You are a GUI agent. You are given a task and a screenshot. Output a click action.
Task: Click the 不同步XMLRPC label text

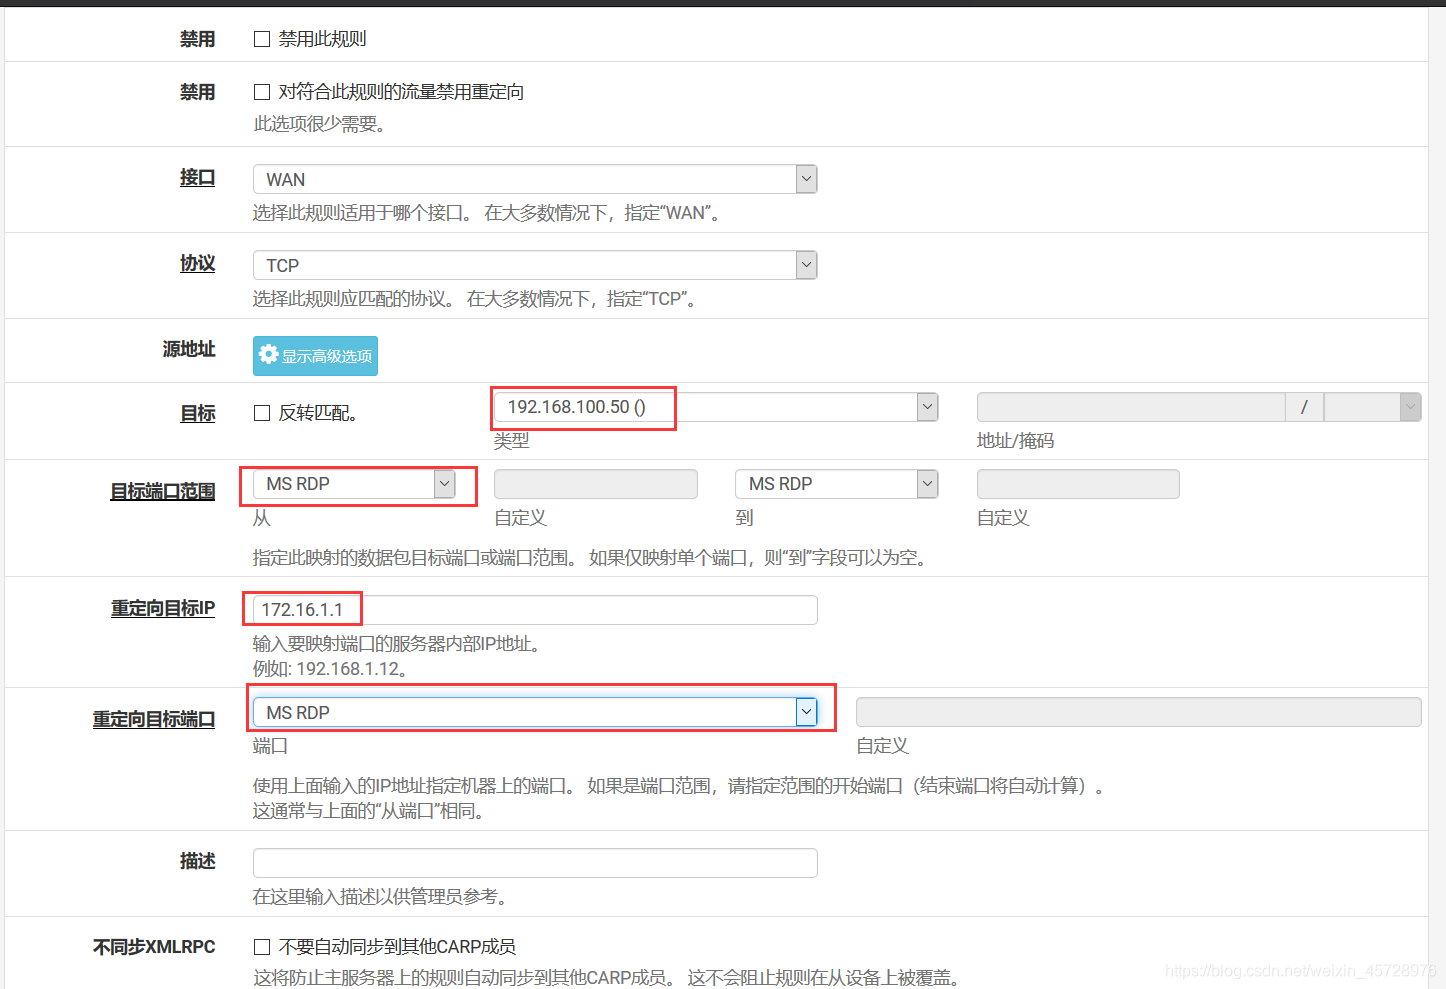(x=154, y=947)
